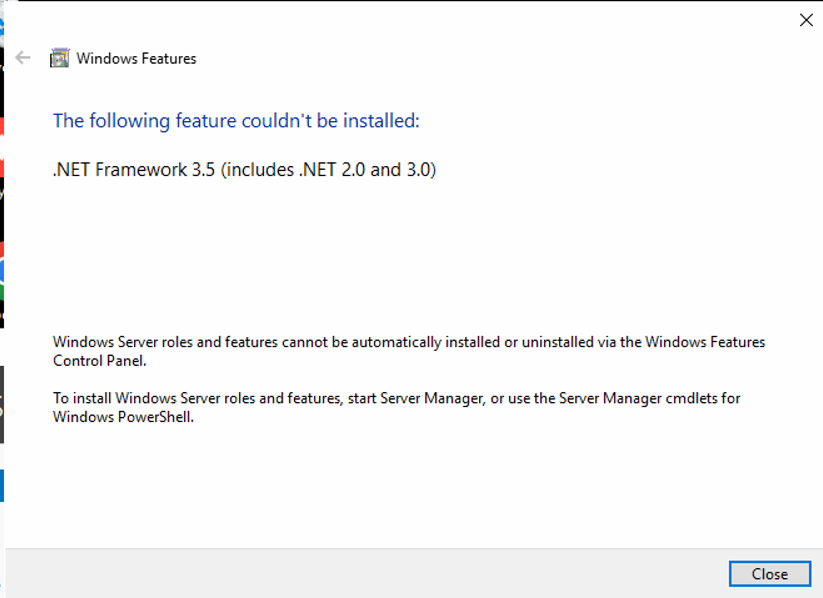Click the words "Windows PowerShell"

(x=121, y=416)
